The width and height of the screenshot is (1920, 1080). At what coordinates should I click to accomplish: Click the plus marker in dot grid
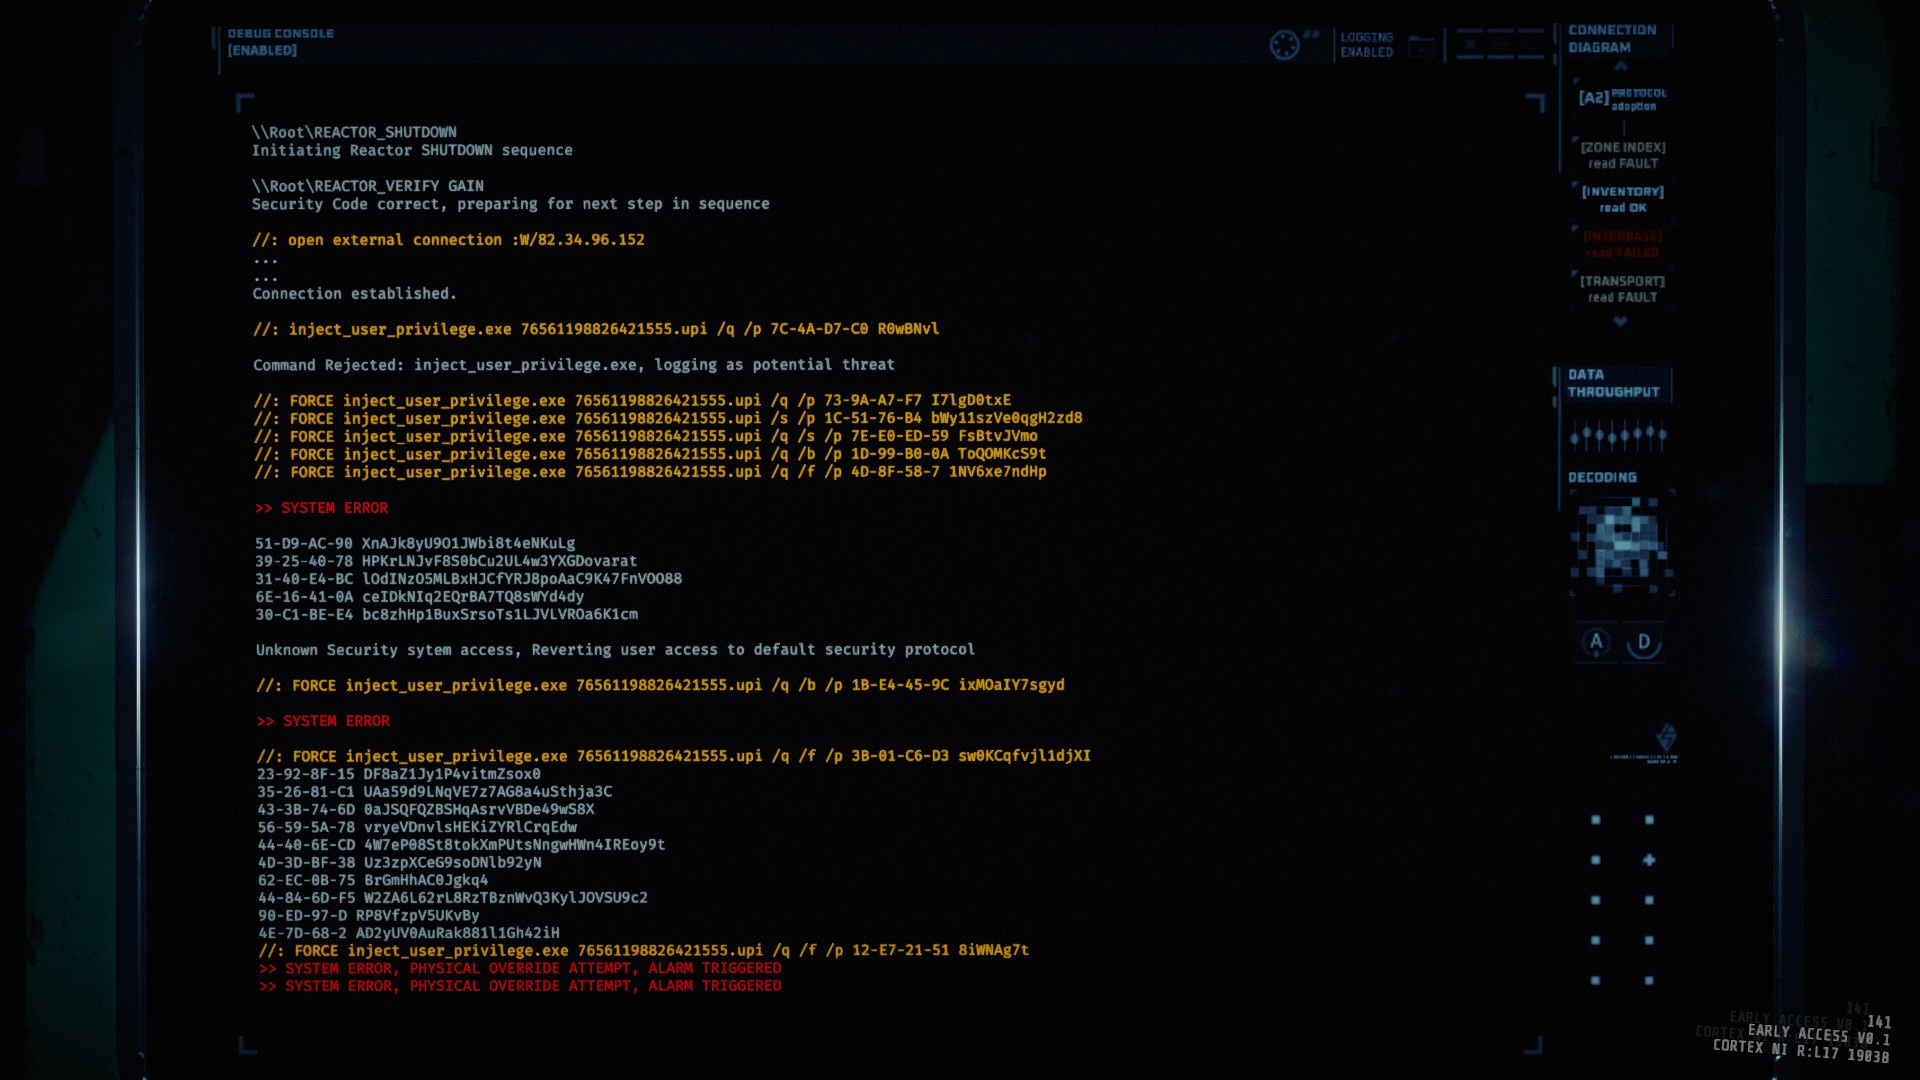(1649, 860)
